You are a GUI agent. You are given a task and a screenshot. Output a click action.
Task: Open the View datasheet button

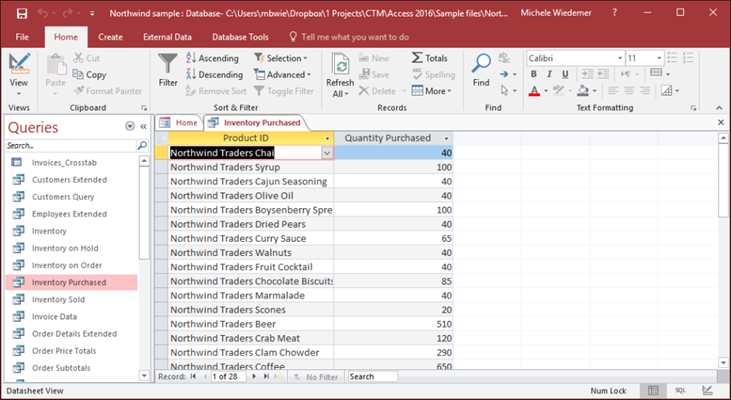19,75
